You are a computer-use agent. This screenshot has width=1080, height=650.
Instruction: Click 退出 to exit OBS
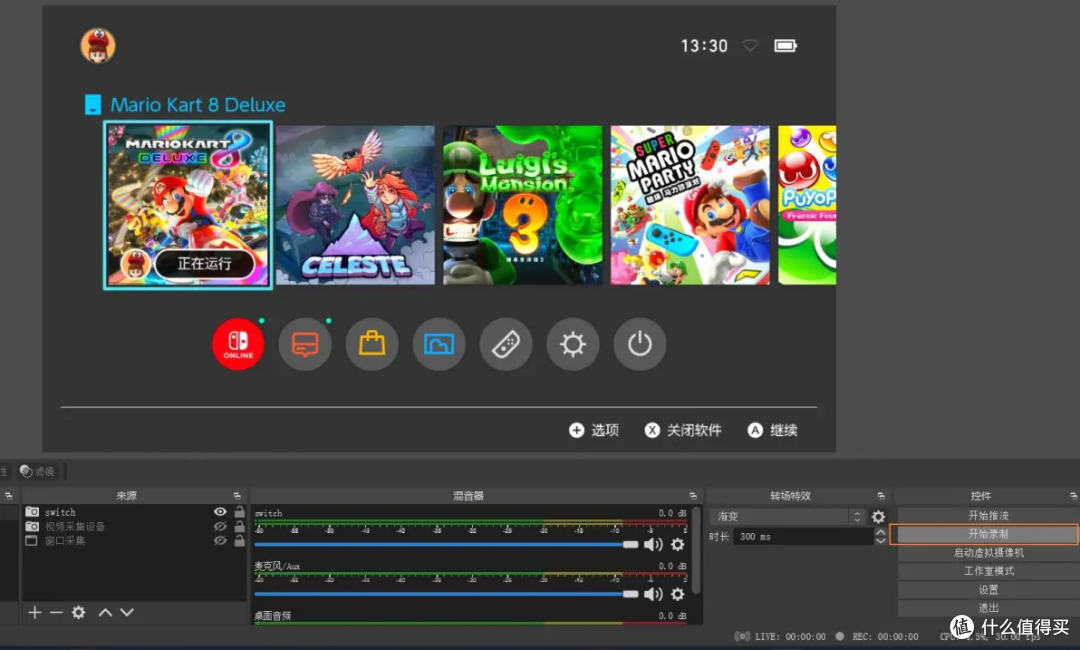pos(988,607)
